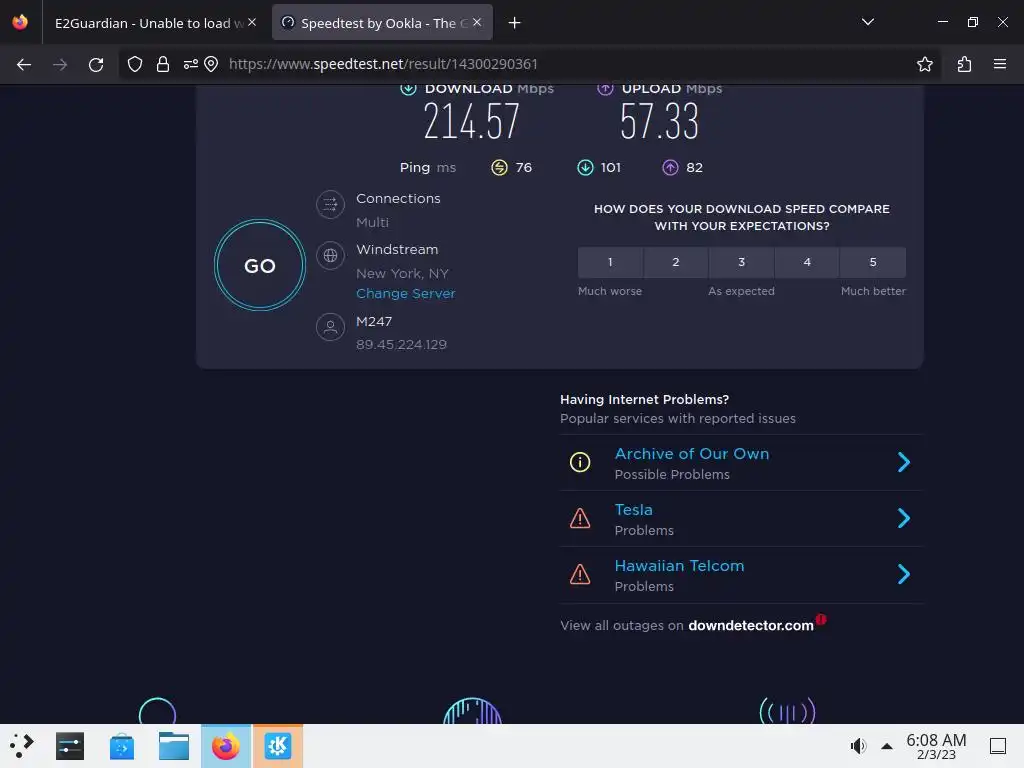Click the padlock site security icon

point(163,64)
